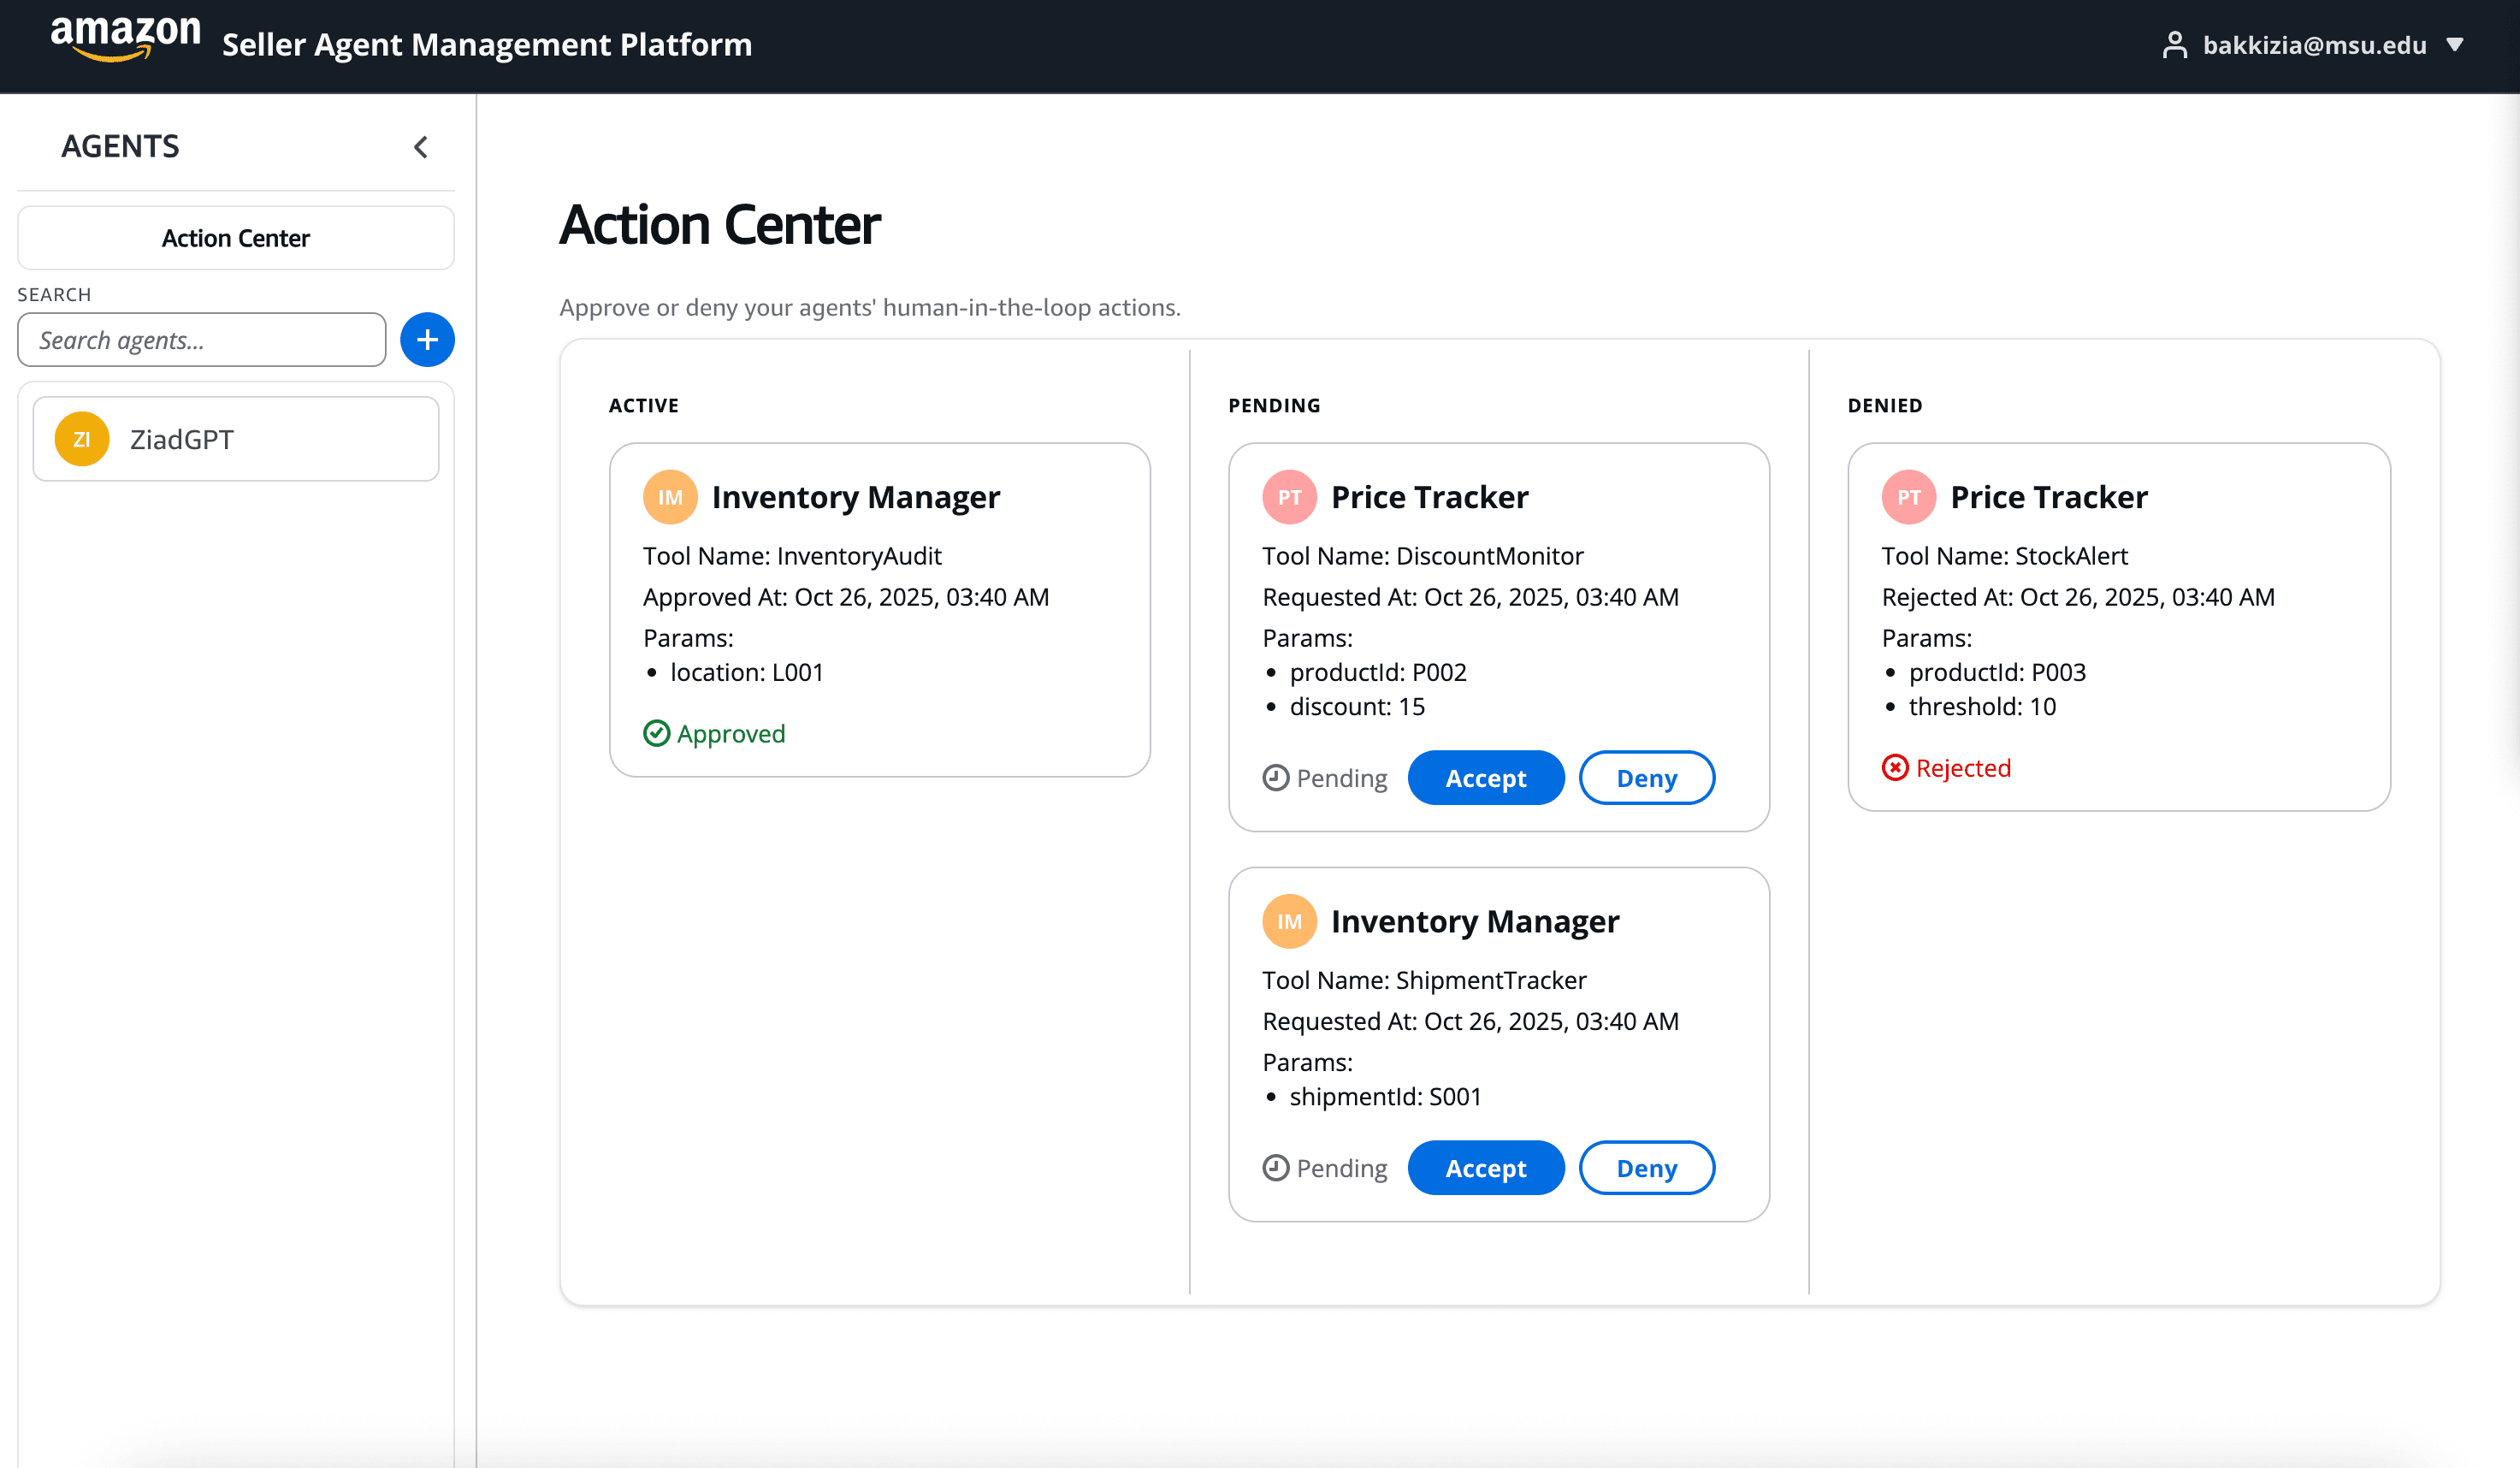Accept the ShipmentTracker pending request
This screenshot has width=2520, height=1468.
tap(1485, 1168)
